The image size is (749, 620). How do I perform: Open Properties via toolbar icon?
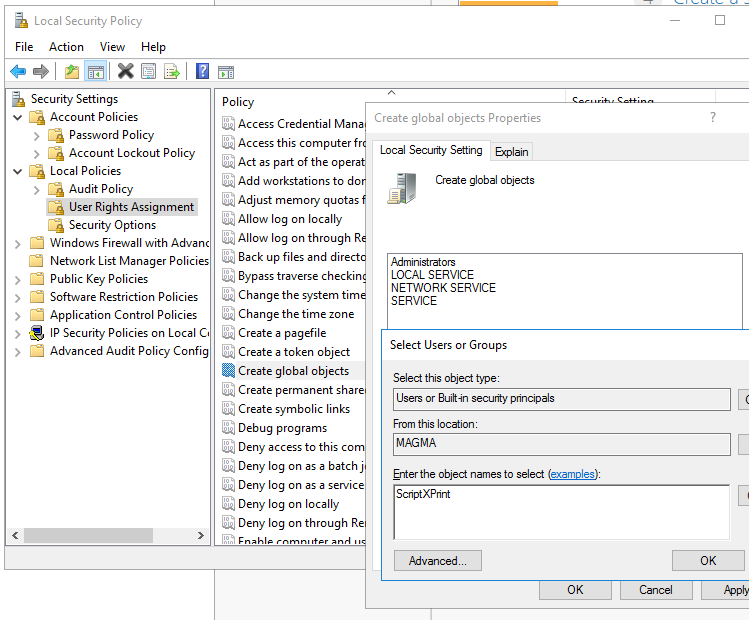coord(149,71)
